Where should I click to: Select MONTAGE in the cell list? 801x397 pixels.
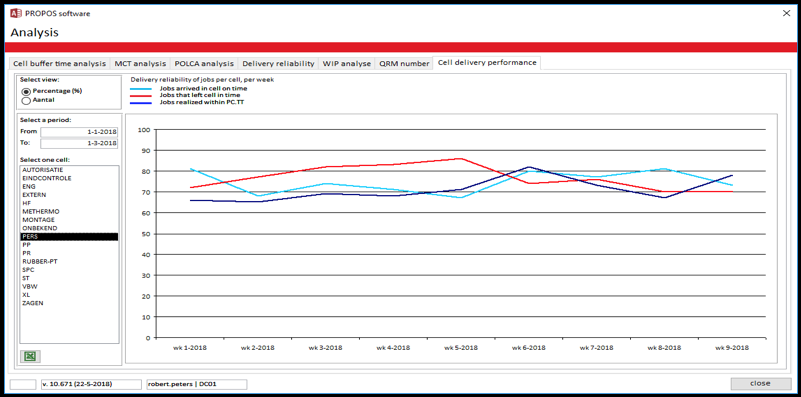point(69,220)
